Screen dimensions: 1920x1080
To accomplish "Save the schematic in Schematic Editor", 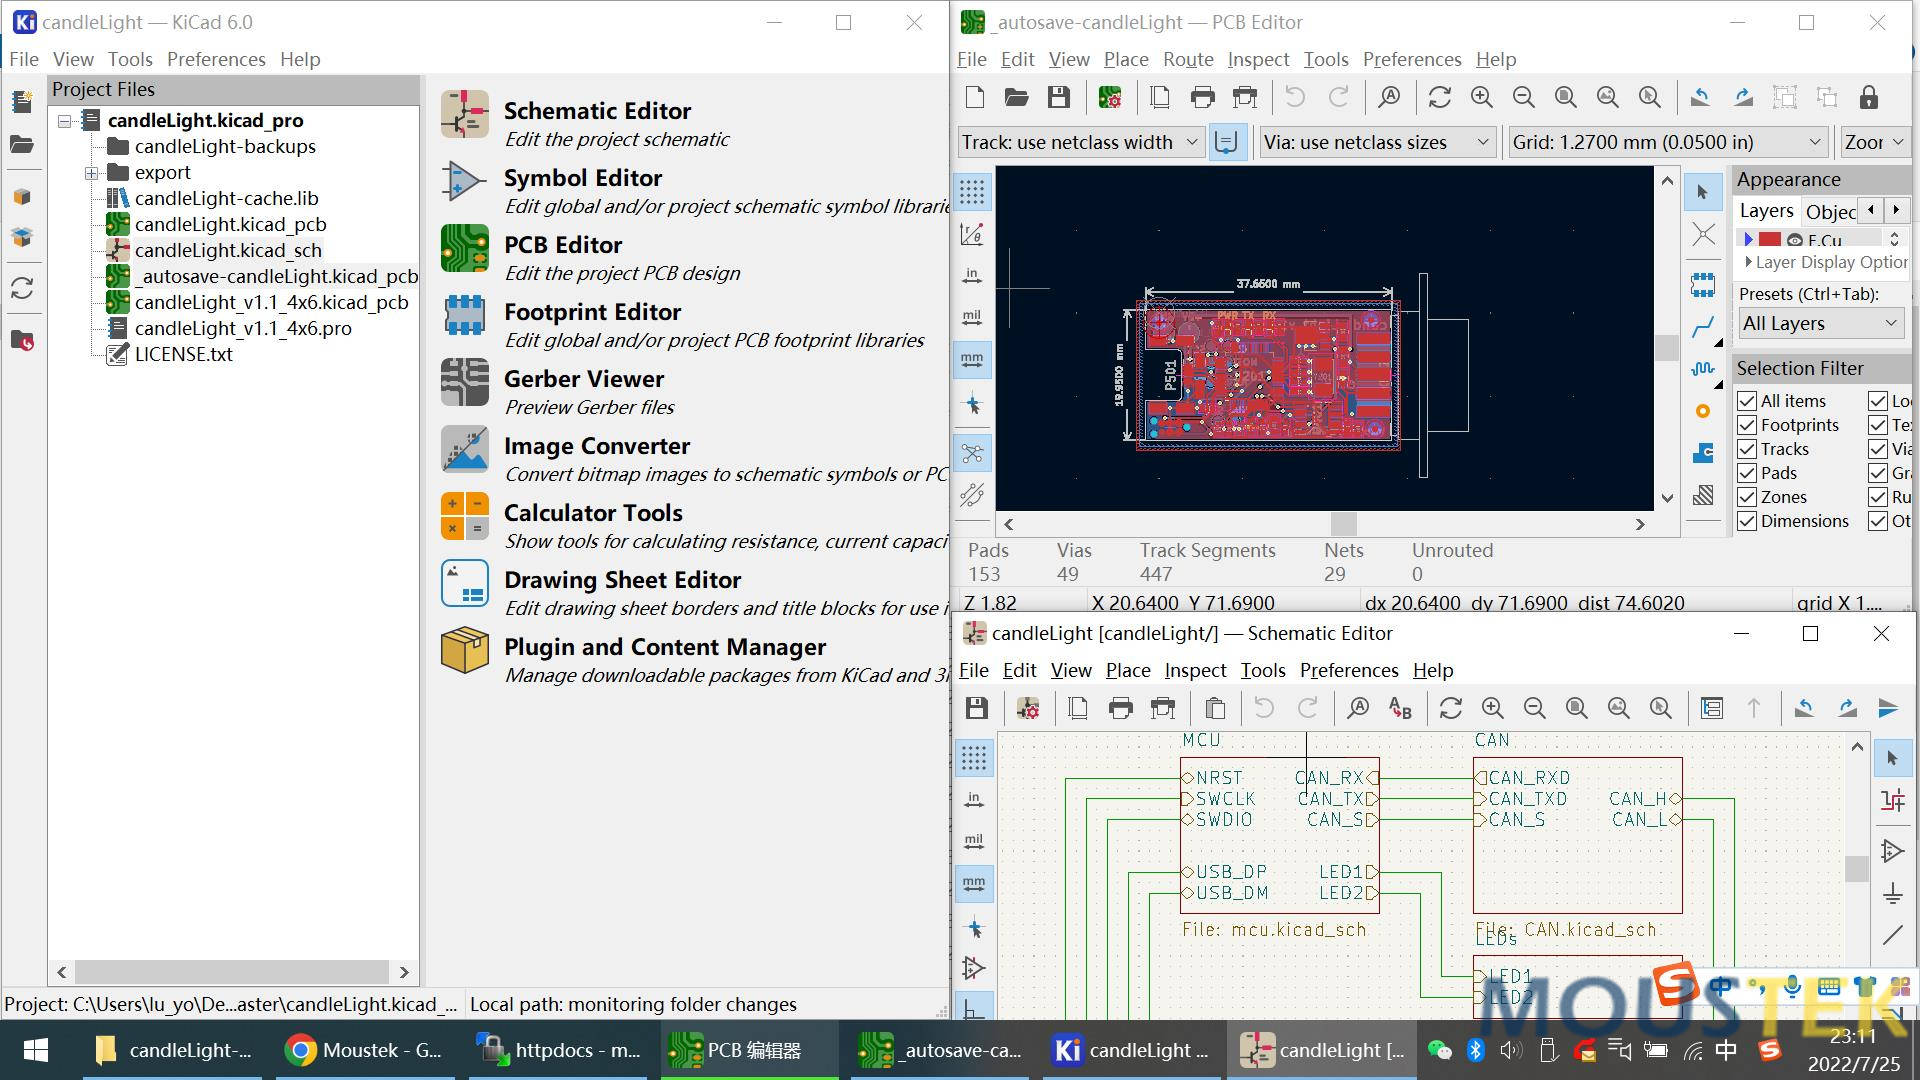I will click(977, 708).
